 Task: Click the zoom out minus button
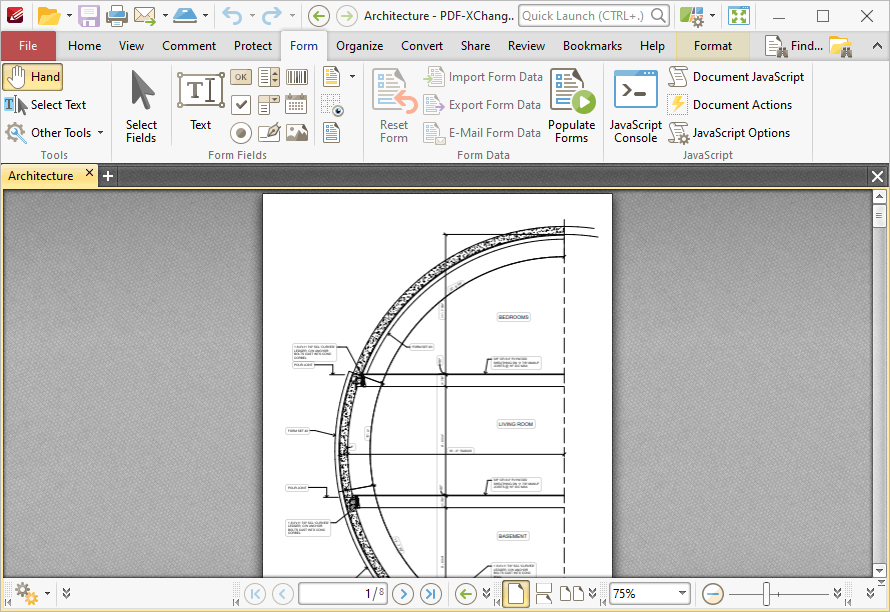[x=713, y=594]
